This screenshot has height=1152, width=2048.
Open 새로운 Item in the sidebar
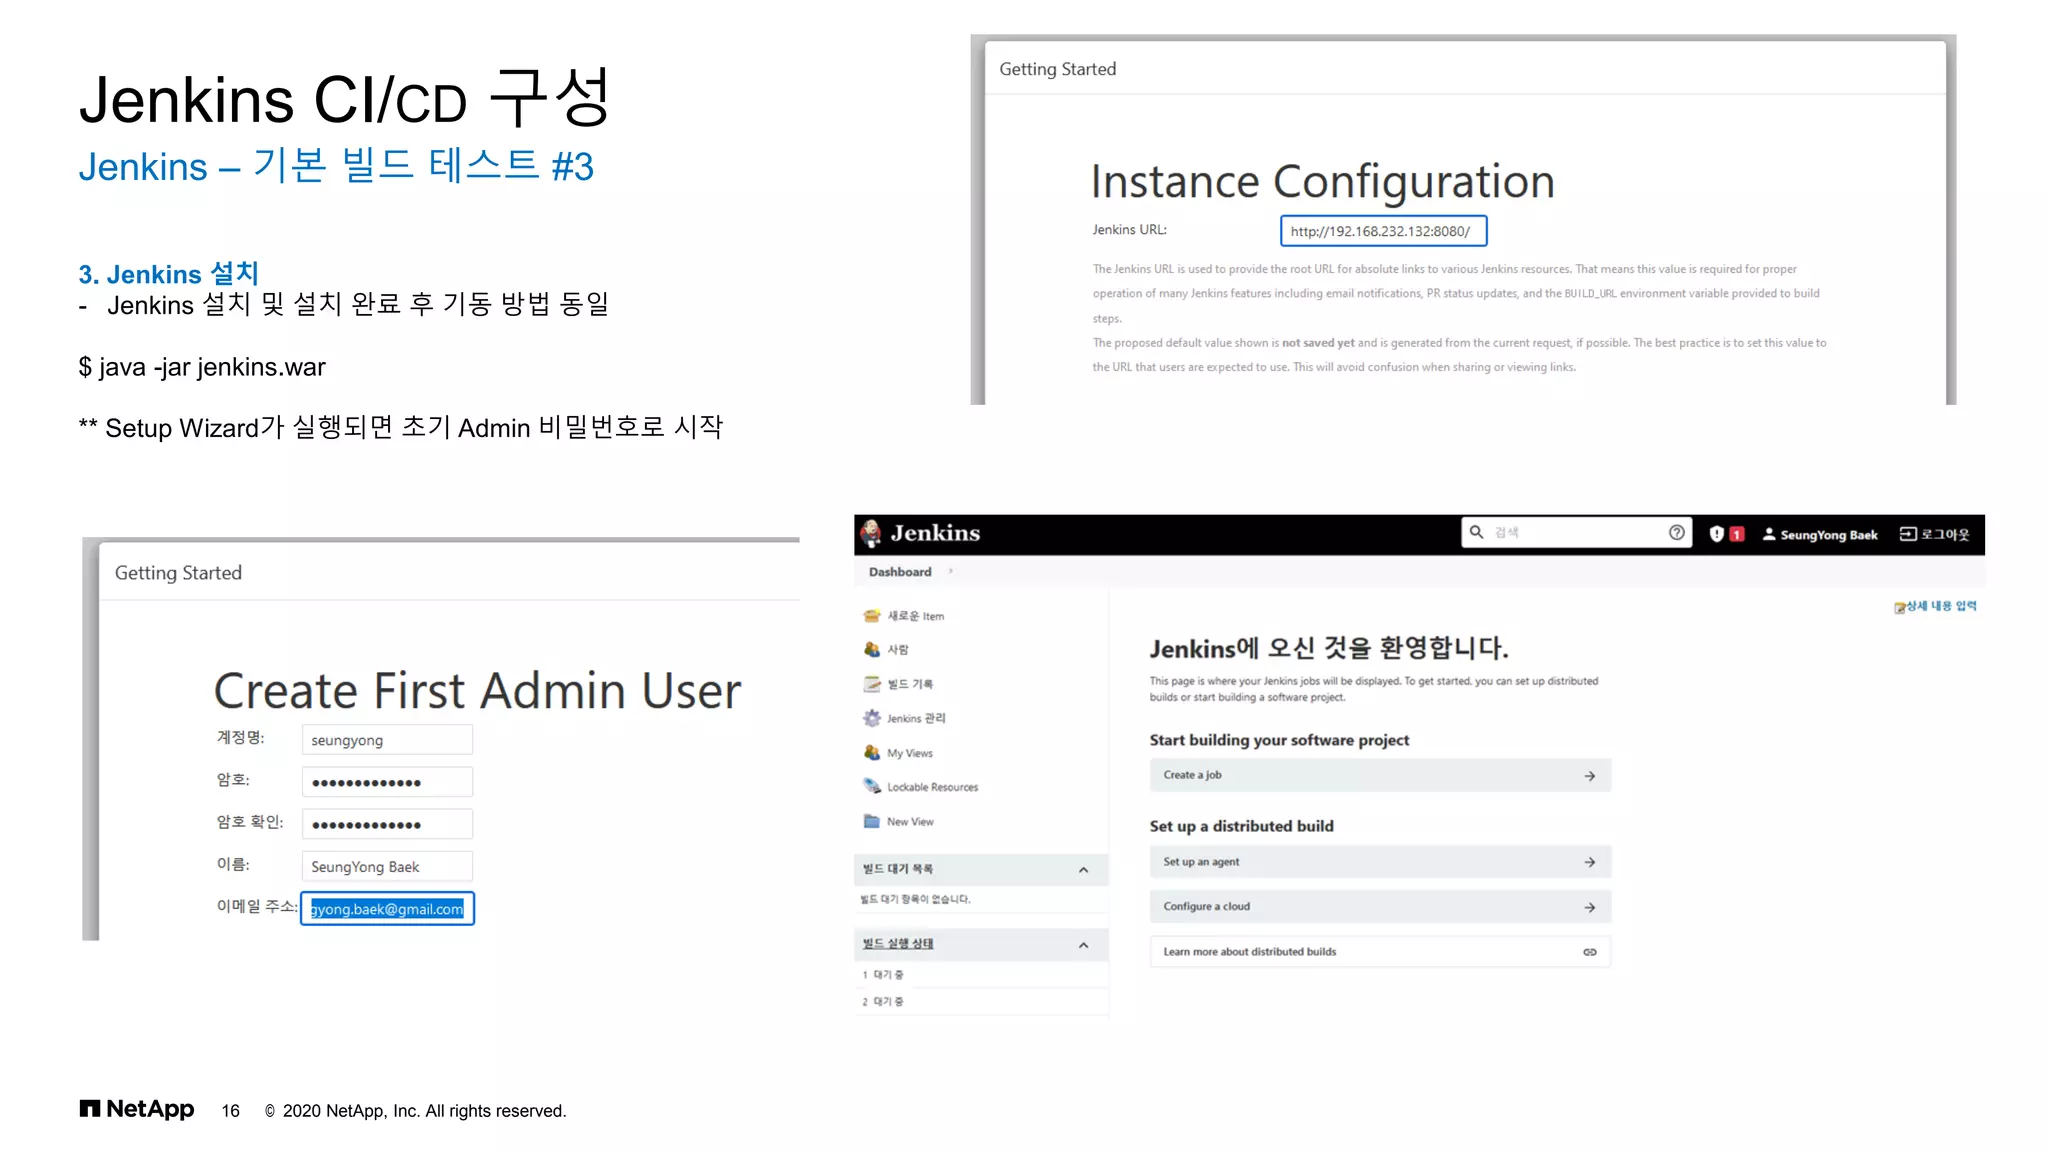point(916,616)
